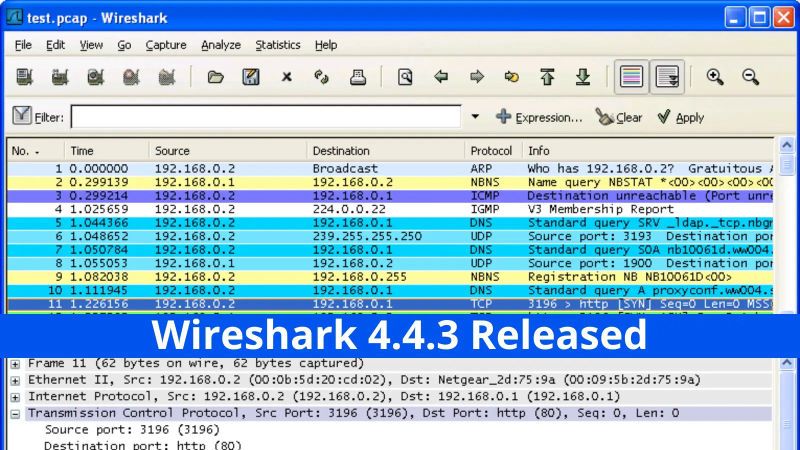Select packet 4 IGMP V3 Membership Report
800x450 pixels.
390,209
